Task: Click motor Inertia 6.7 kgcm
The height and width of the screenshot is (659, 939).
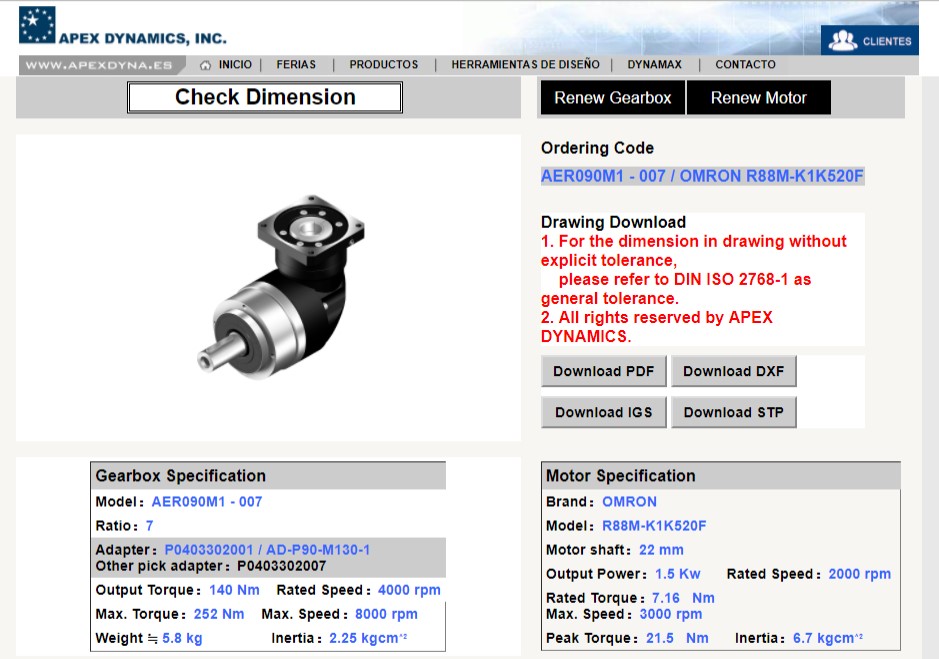Action: click(x=828, y=638)
